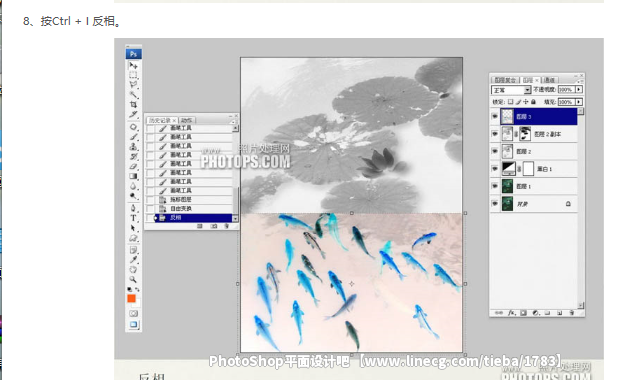Enable lock transparent pixels
Viewport: 617px width, 380px height.
[x=510, y=102]
